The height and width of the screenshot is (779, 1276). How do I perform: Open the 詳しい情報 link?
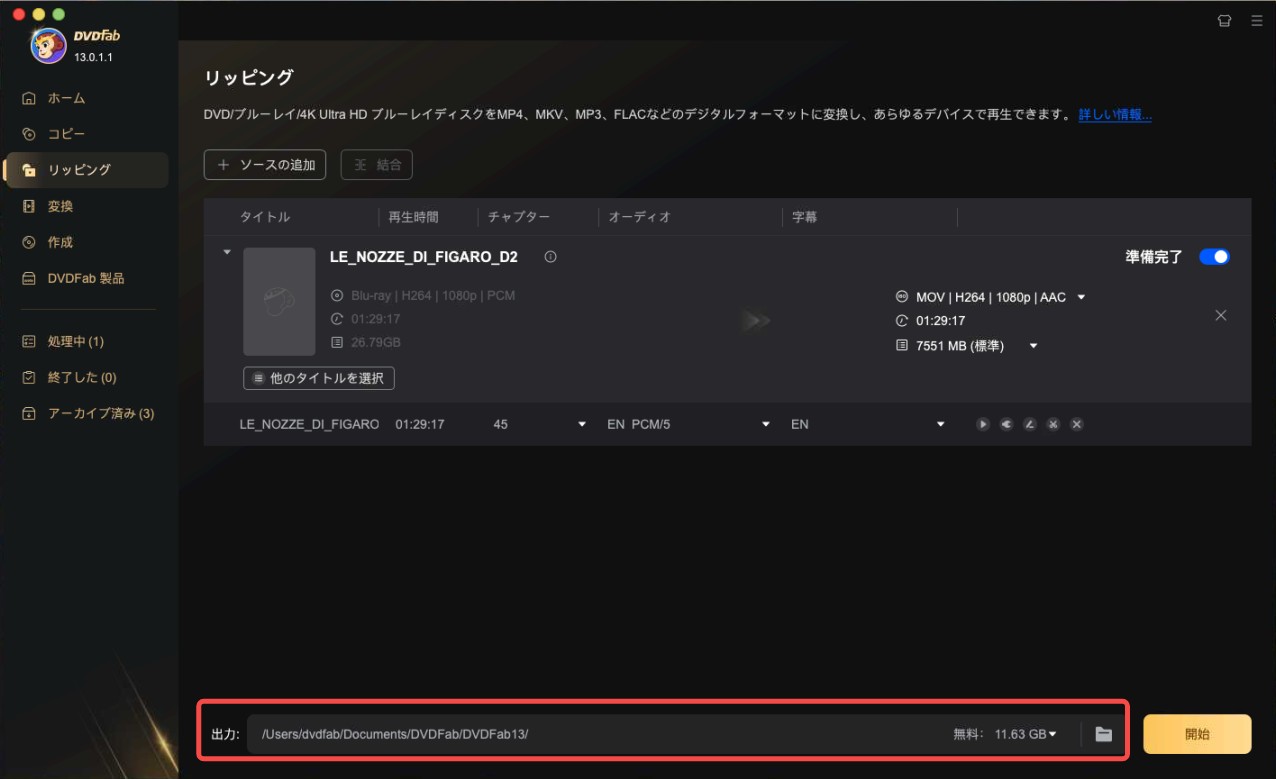(1115, 115)
